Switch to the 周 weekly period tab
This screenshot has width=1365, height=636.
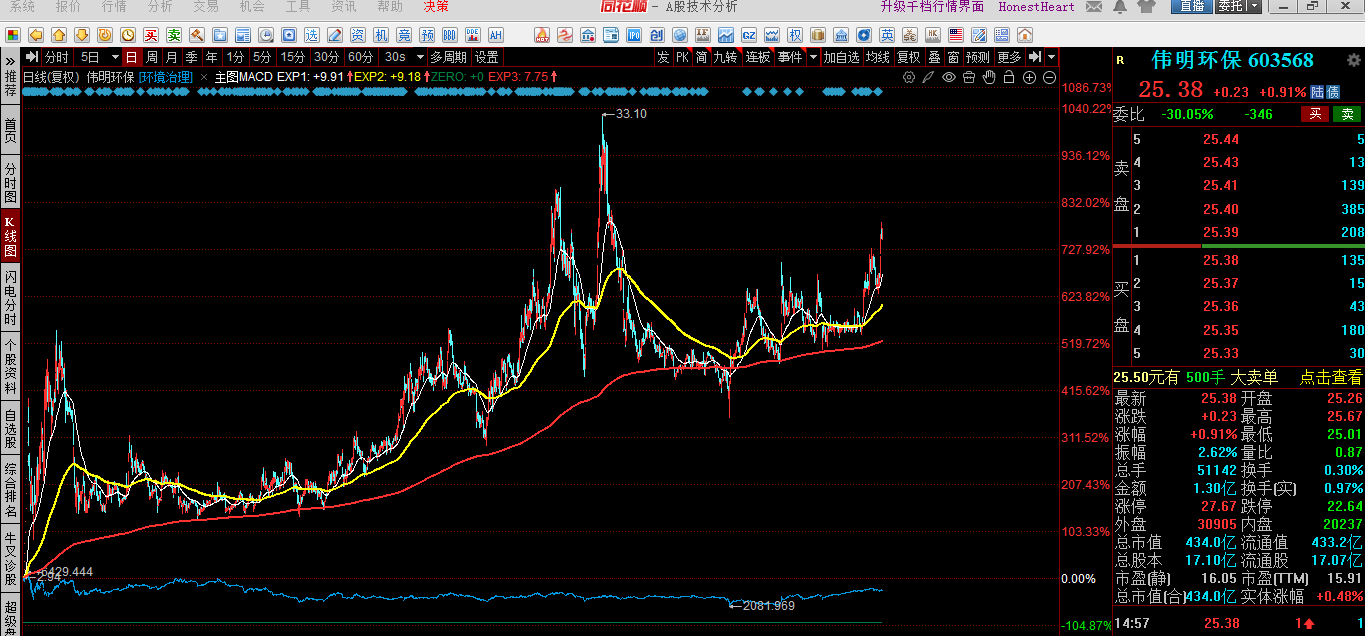coord(151,57)
